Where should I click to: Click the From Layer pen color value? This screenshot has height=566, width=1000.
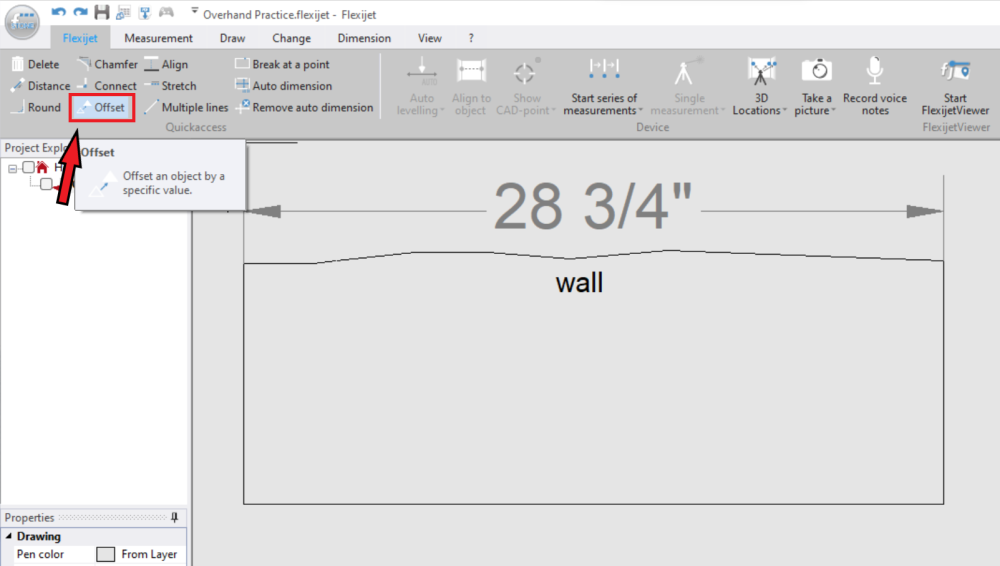coord(149,554)
